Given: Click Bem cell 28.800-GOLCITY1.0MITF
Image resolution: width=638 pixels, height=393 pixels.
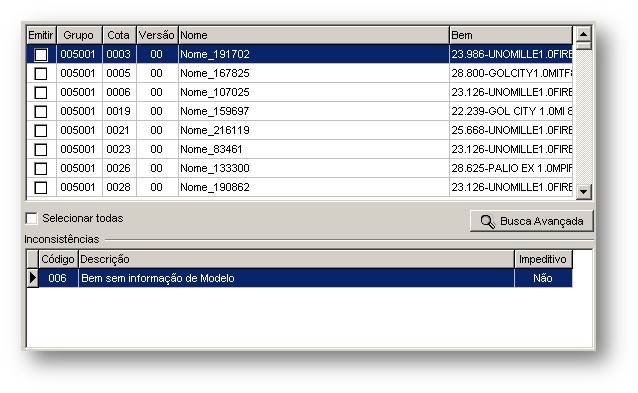Looking at the screenshot, I should pyautogui.click(x=511, y=73).
